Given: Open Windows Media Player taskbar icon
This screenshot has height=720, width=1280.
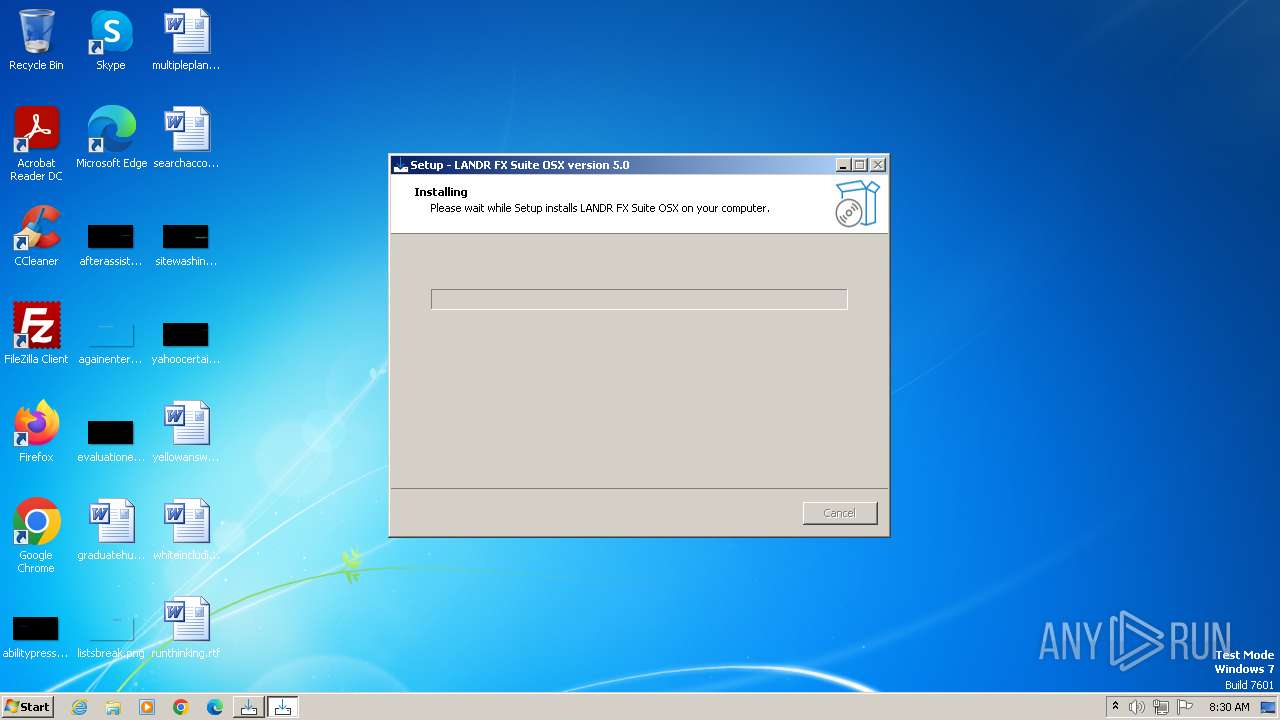Looking at the screenshot, I should [x=147, y=707].
